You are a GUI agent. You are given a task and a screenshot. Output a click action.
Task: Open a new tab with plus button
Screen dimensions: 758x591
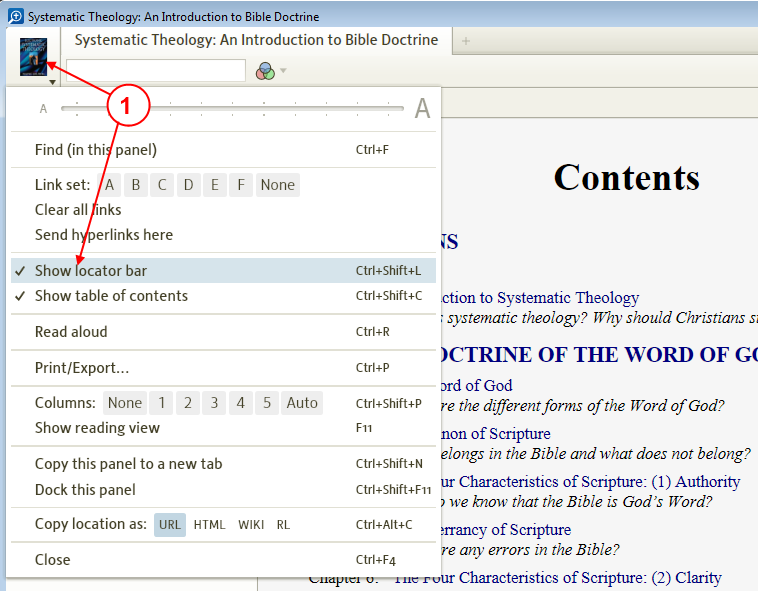click(x=466, y=41)
